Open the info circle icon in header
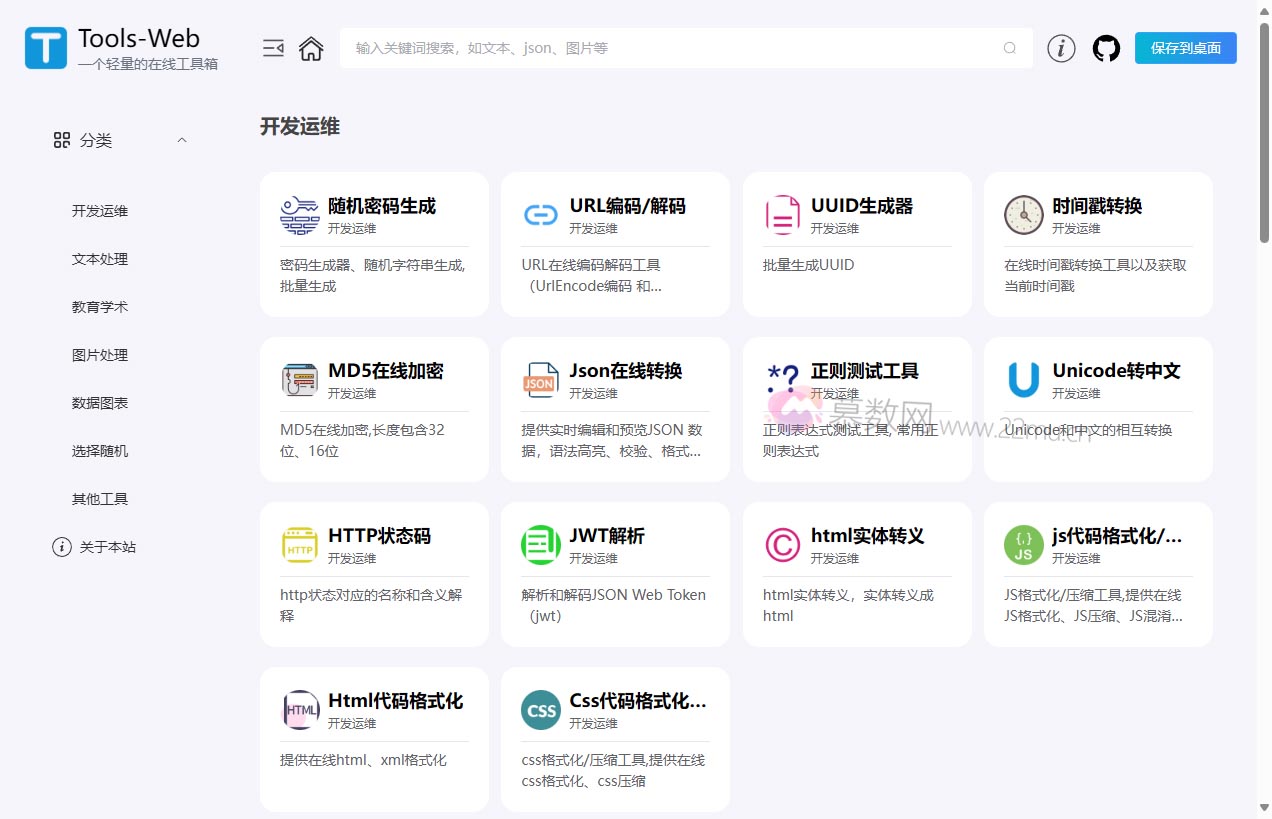Image resolution: width=1272 pixels, height=819 pixels. pos(1061,48)
